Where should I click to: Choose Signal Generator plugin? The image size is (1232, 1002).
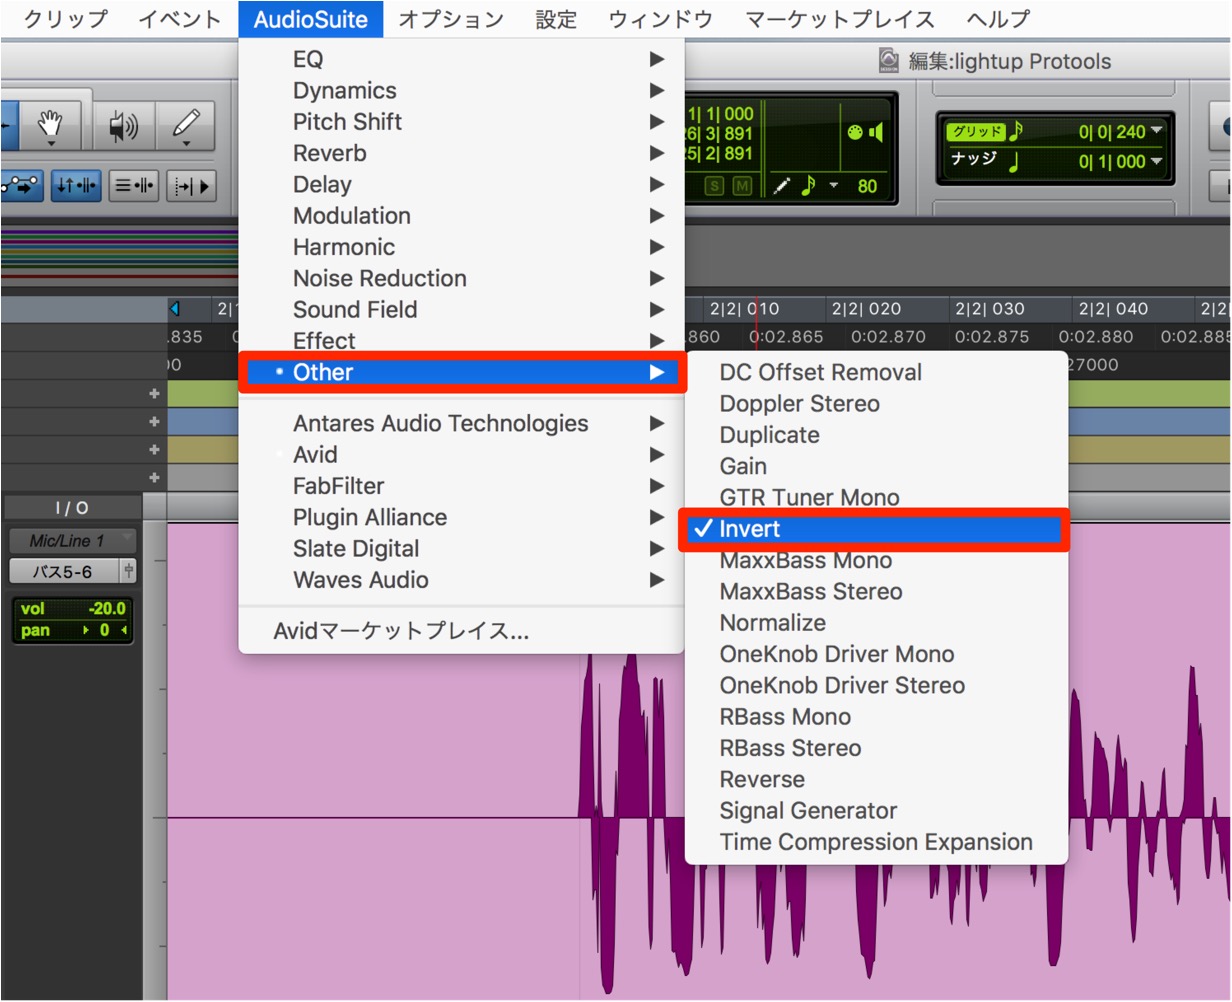[x=876, y=811]
